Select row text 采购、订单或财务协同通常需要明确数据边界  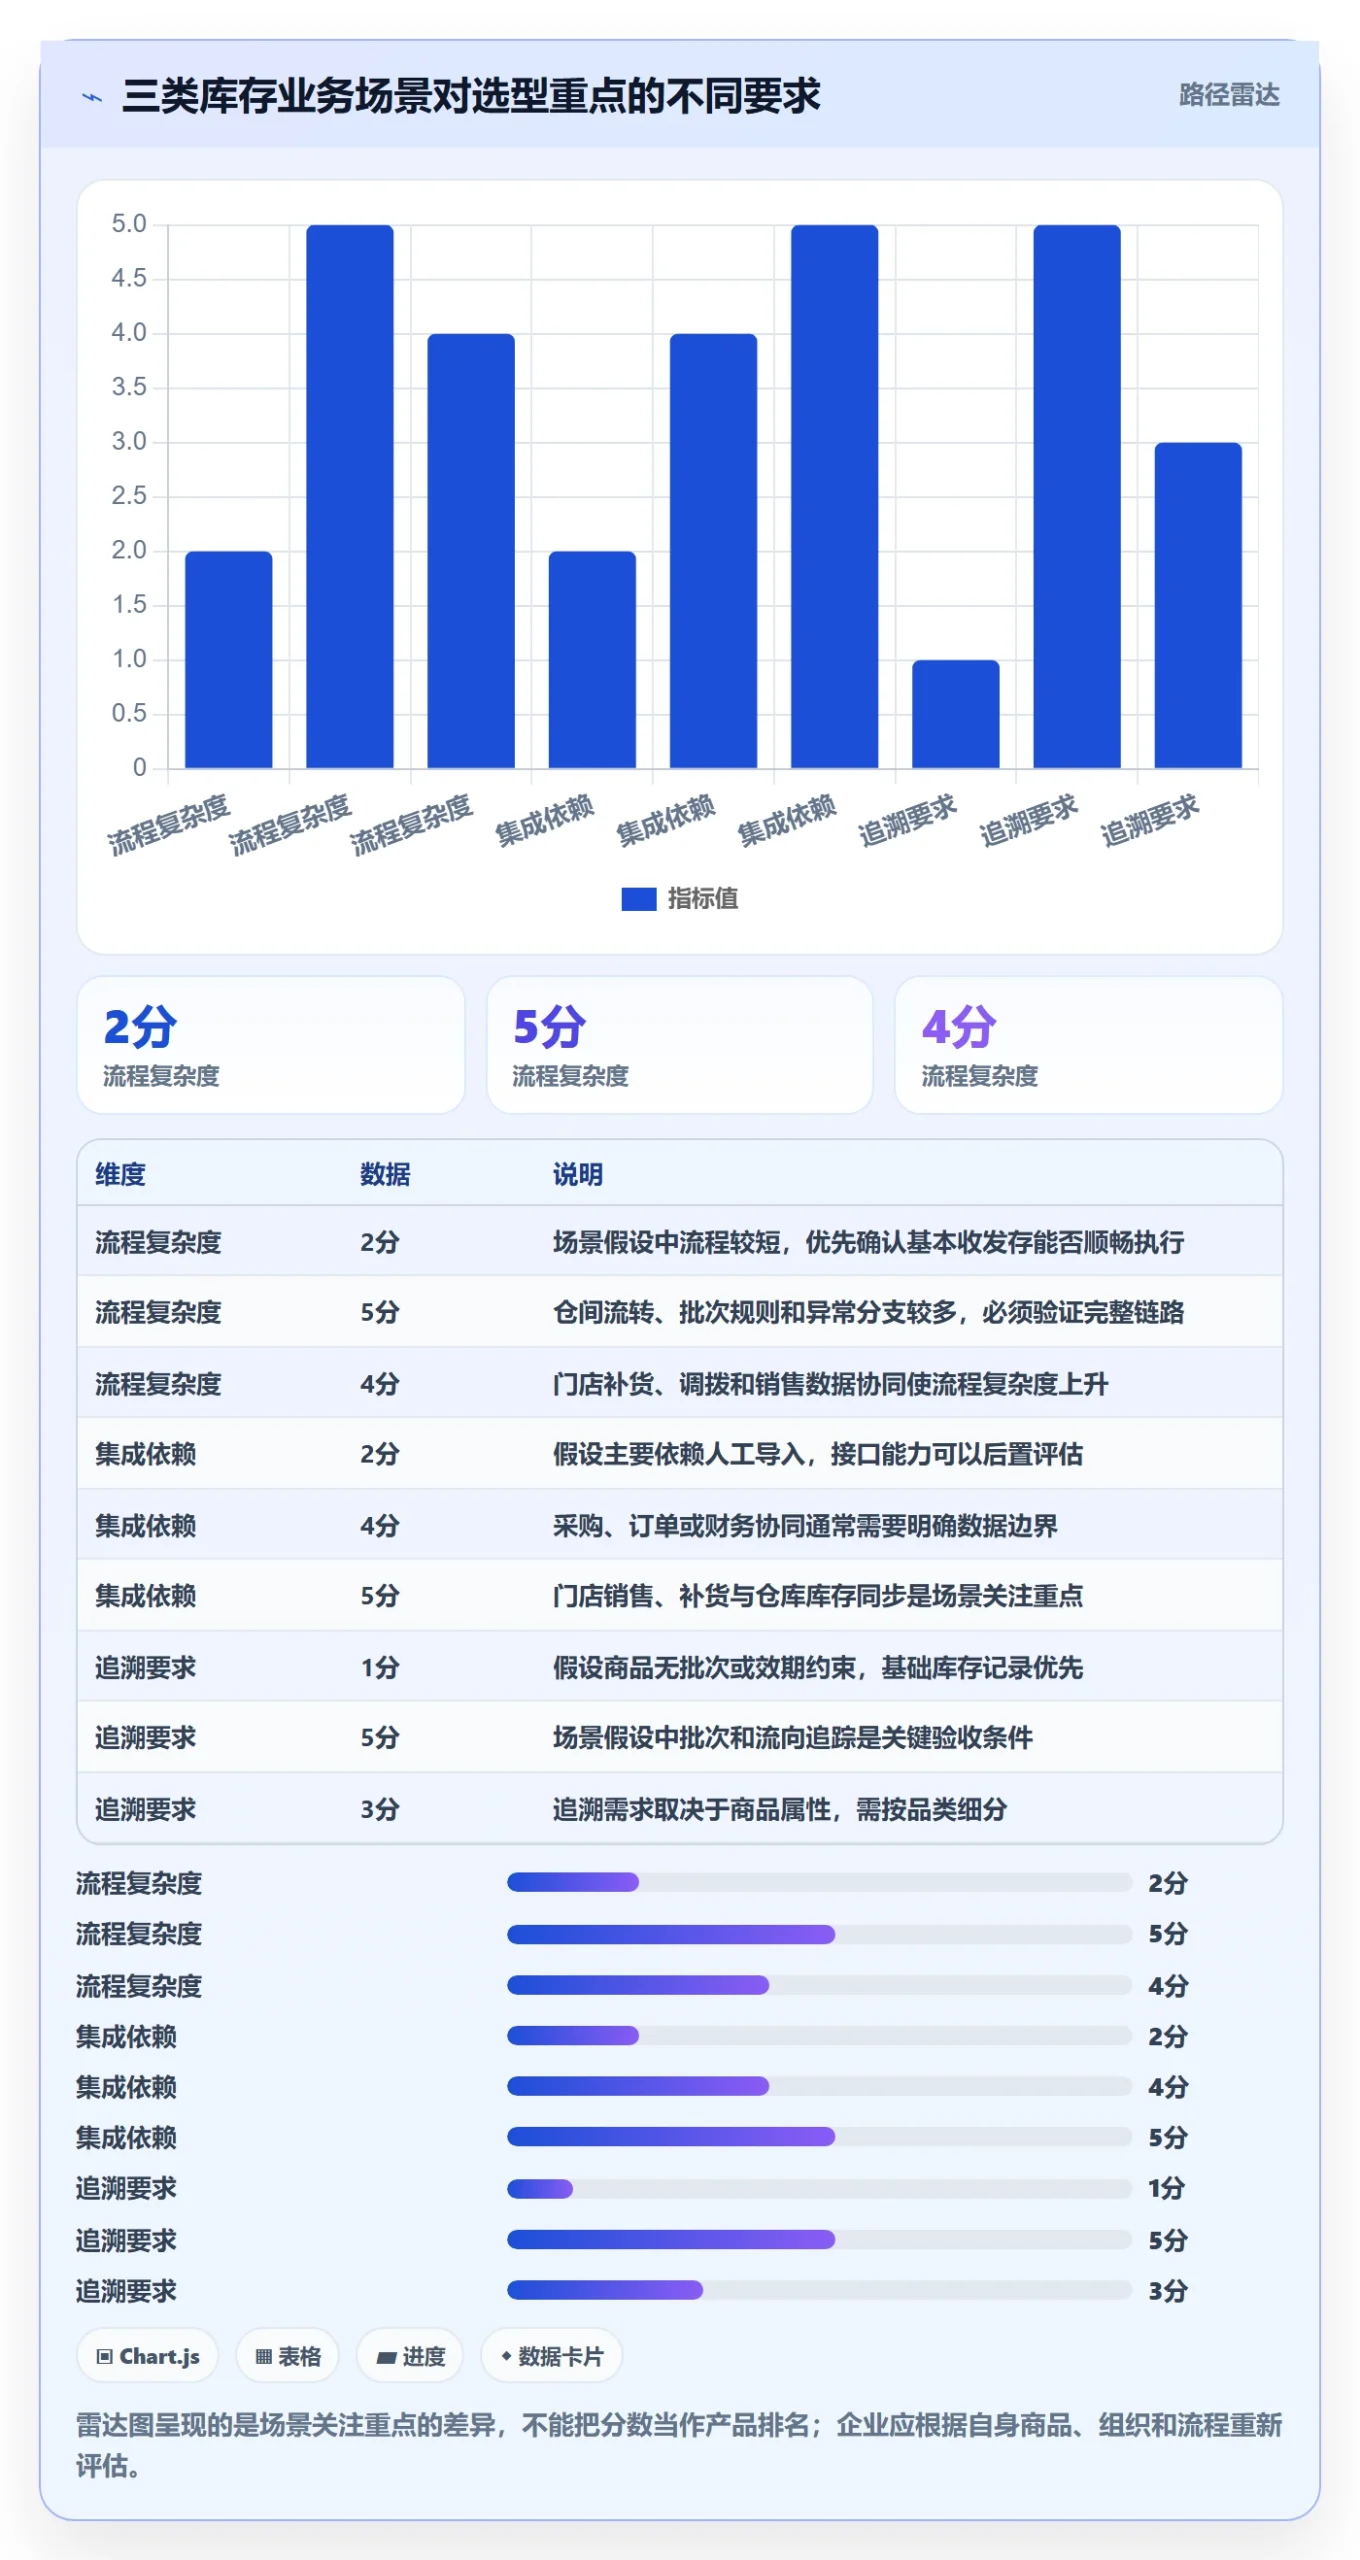click(805, 1526)
